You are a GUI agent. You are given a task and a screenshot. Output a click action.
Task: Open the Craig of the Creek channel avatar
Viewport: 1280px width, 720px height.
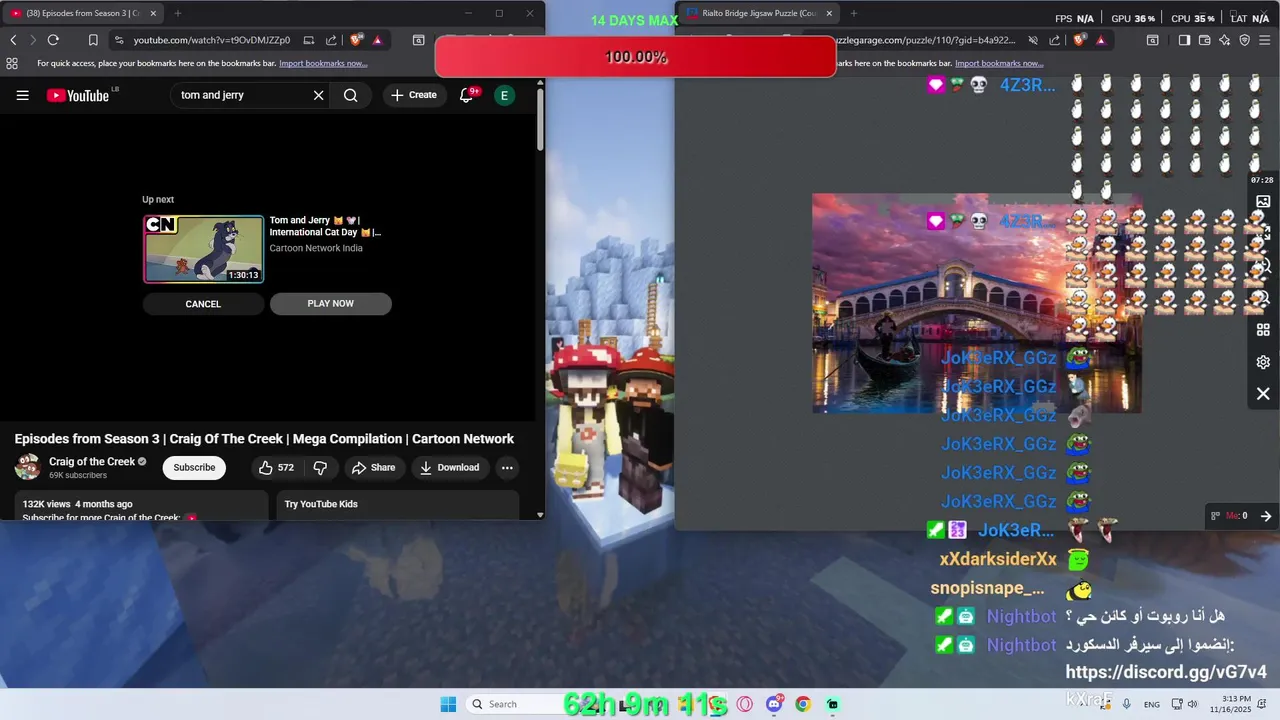pos(27,467)
